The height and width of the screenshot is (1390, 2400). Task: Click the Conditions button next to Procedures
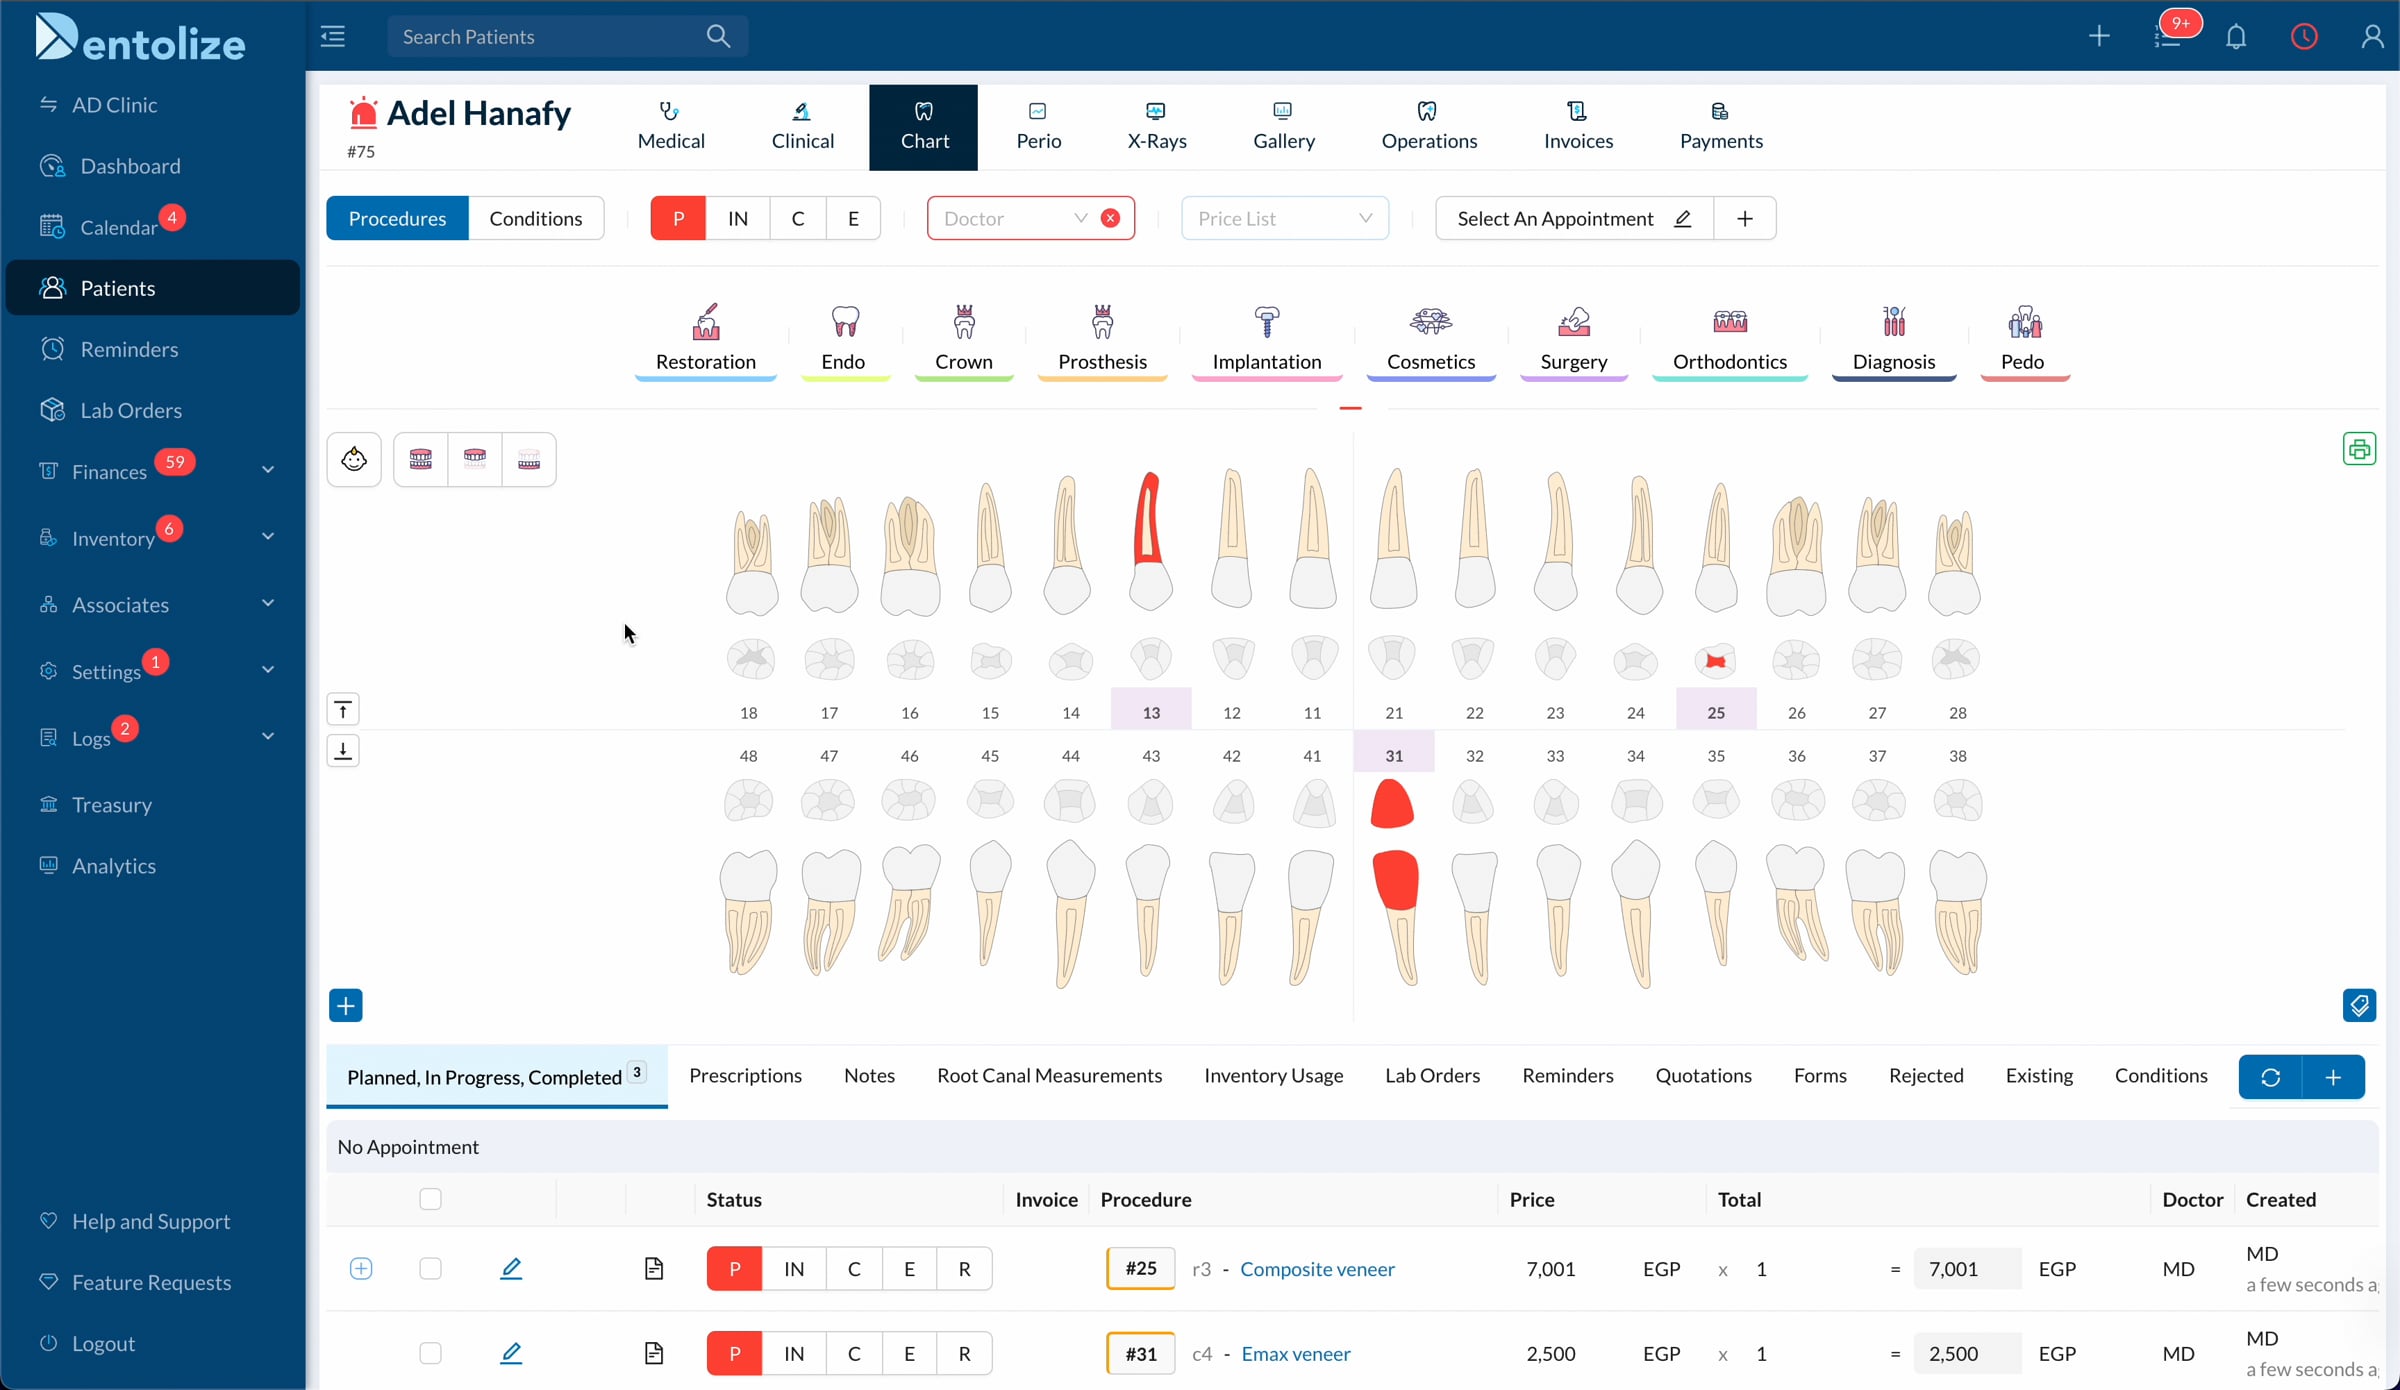[x=535, y=218]
